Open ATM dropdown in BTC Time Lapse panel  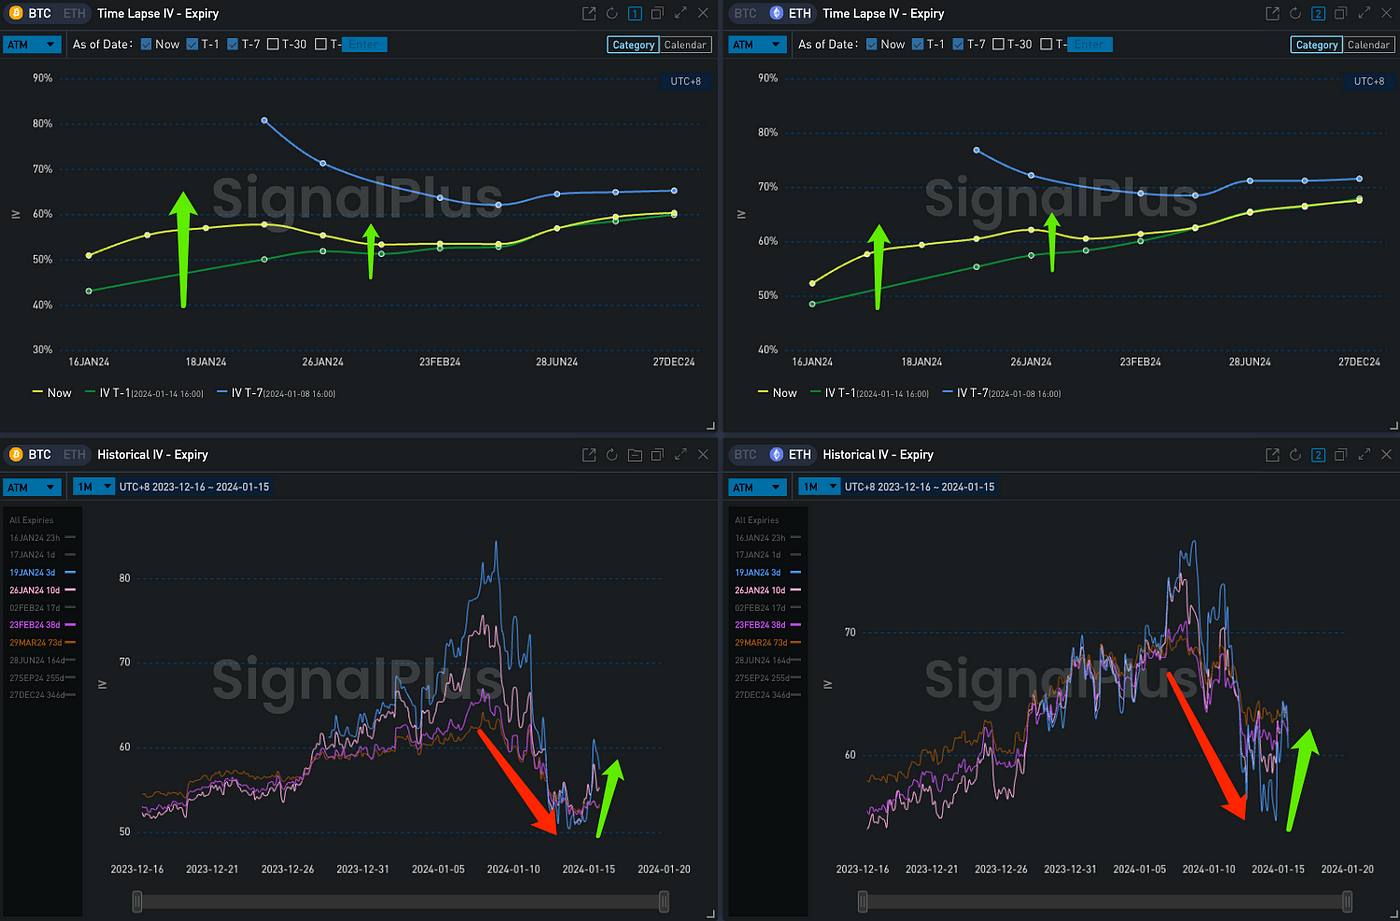click(x=32, y=45)
